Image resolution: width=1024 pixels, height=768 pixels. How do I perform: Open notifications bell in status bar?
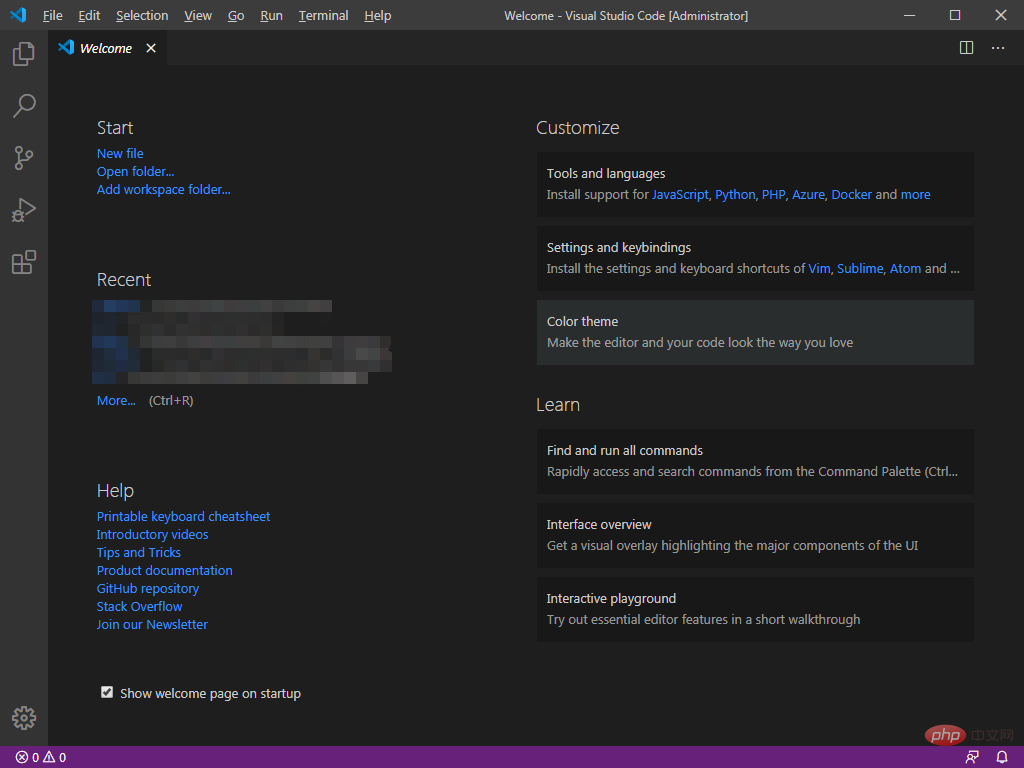coord(1002,758)
